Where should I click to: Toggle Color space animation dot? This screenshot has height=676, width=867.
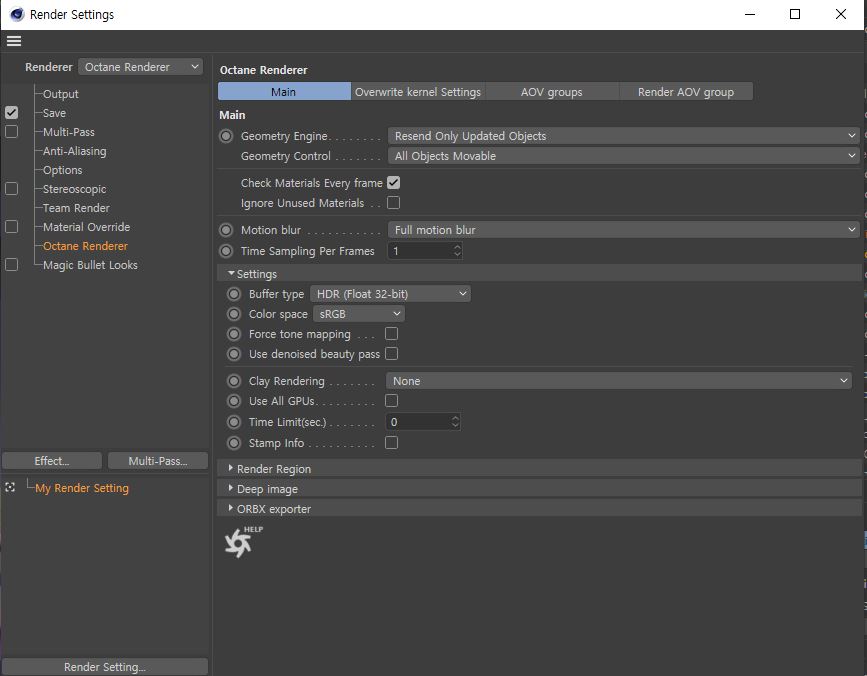234,314
